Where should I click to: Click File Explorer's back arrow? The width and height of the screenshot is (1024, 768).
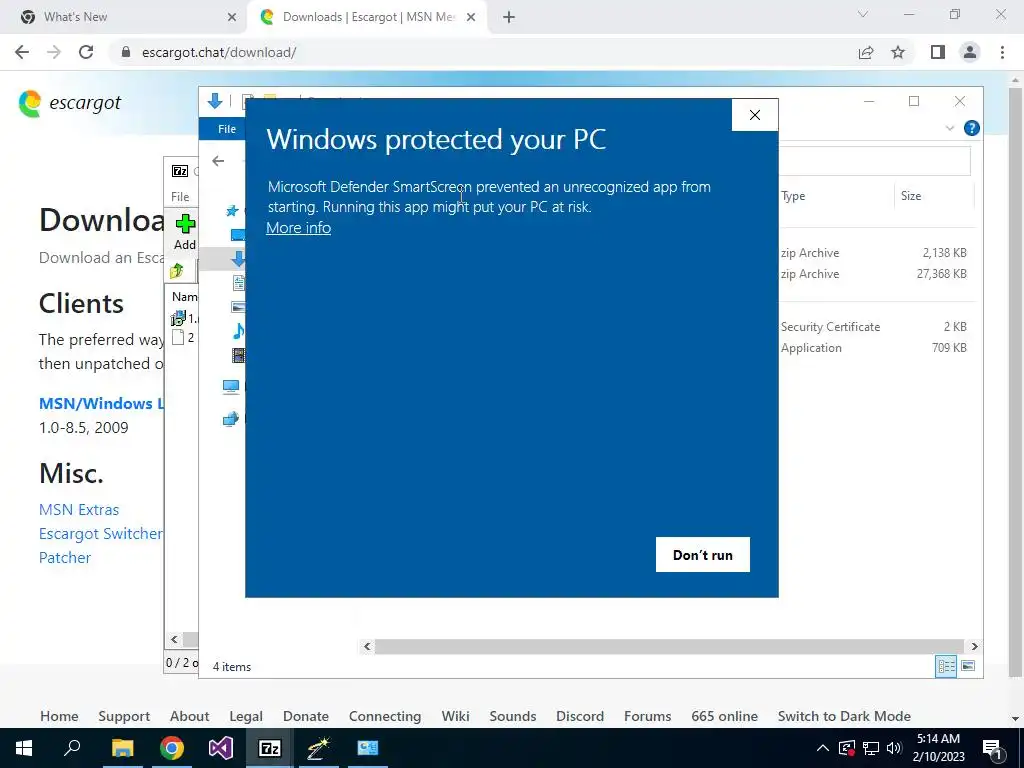coord(218,161)
